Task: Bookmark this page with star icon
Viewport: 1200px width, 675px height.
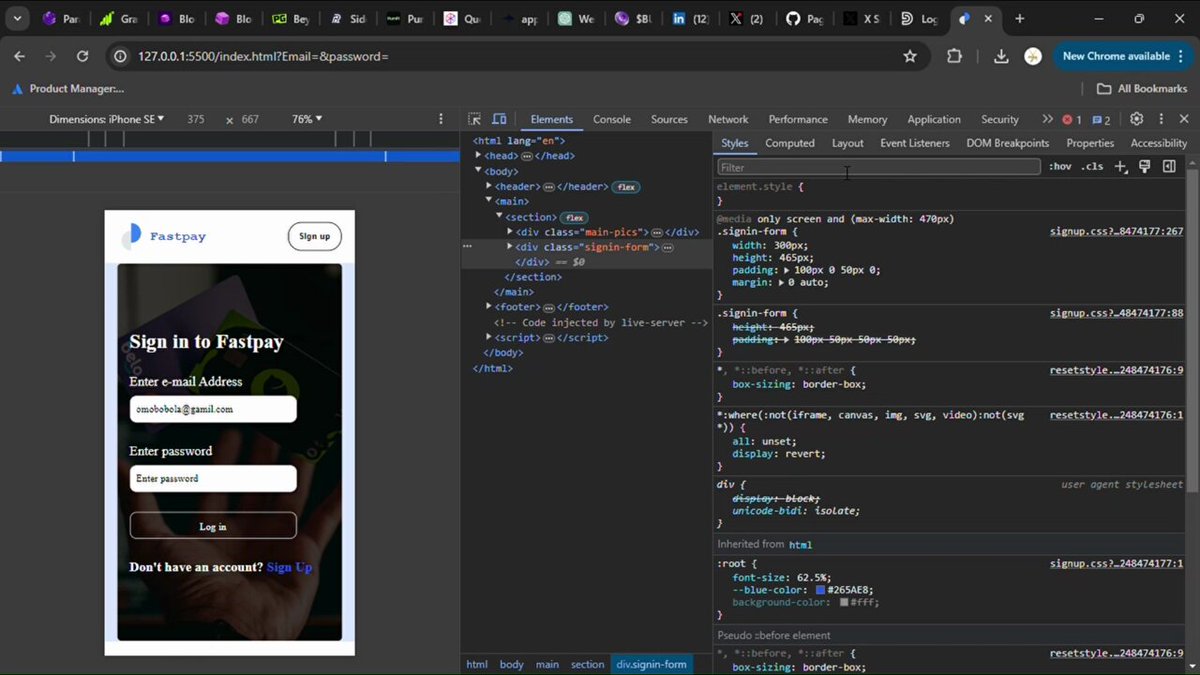Action: coord(910,56)
